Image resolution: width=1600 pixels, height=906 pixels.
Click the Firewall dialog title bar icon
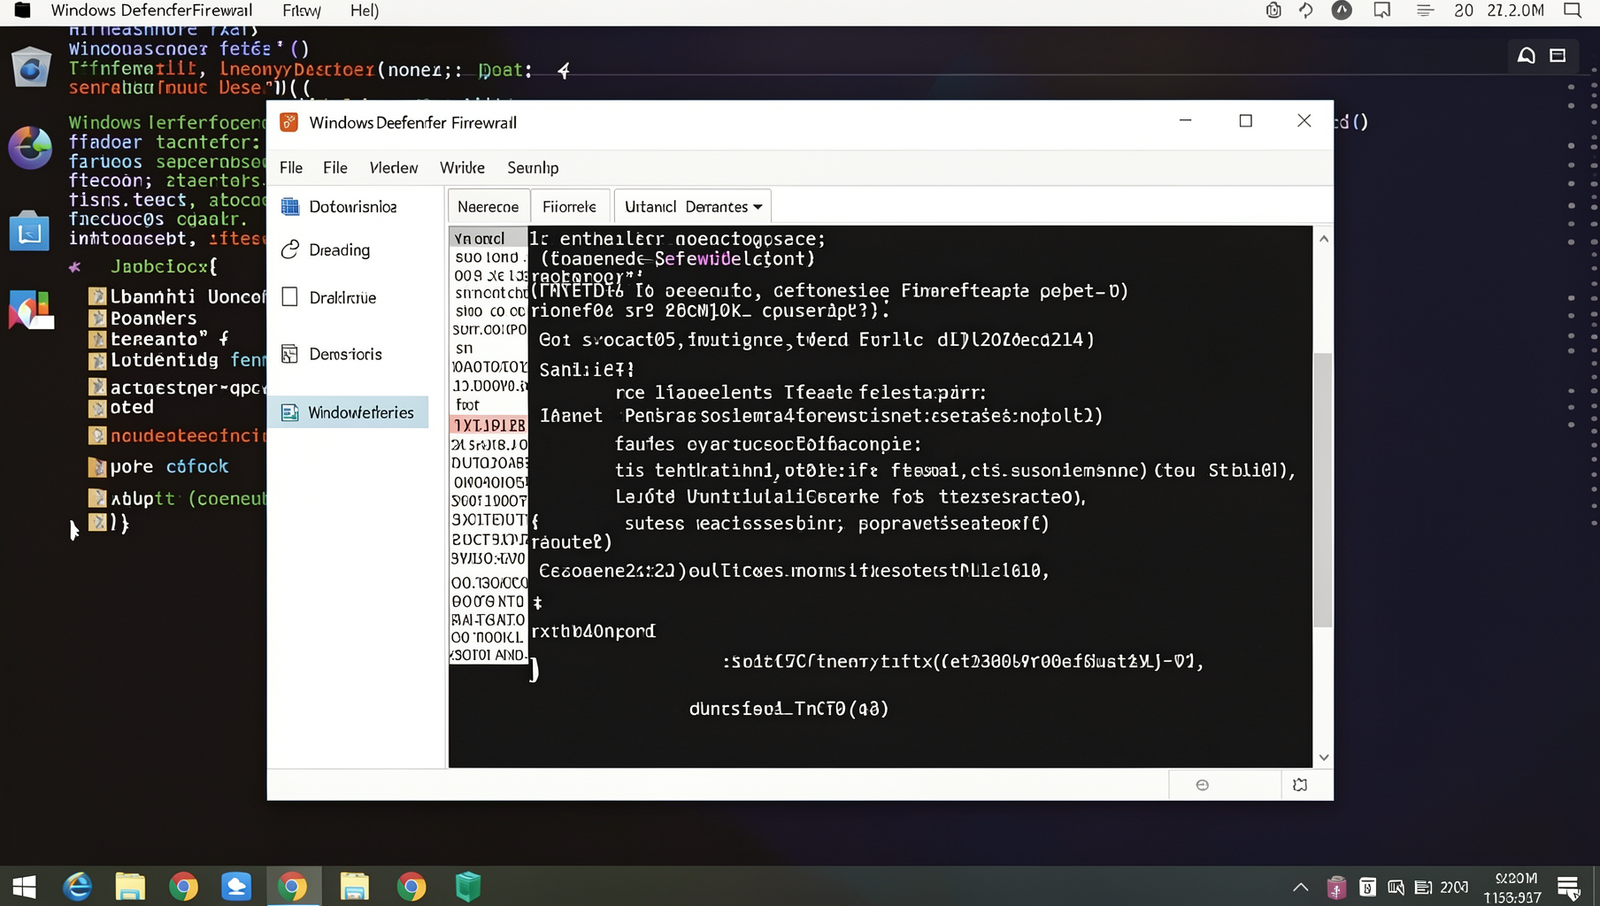(289, 122)
